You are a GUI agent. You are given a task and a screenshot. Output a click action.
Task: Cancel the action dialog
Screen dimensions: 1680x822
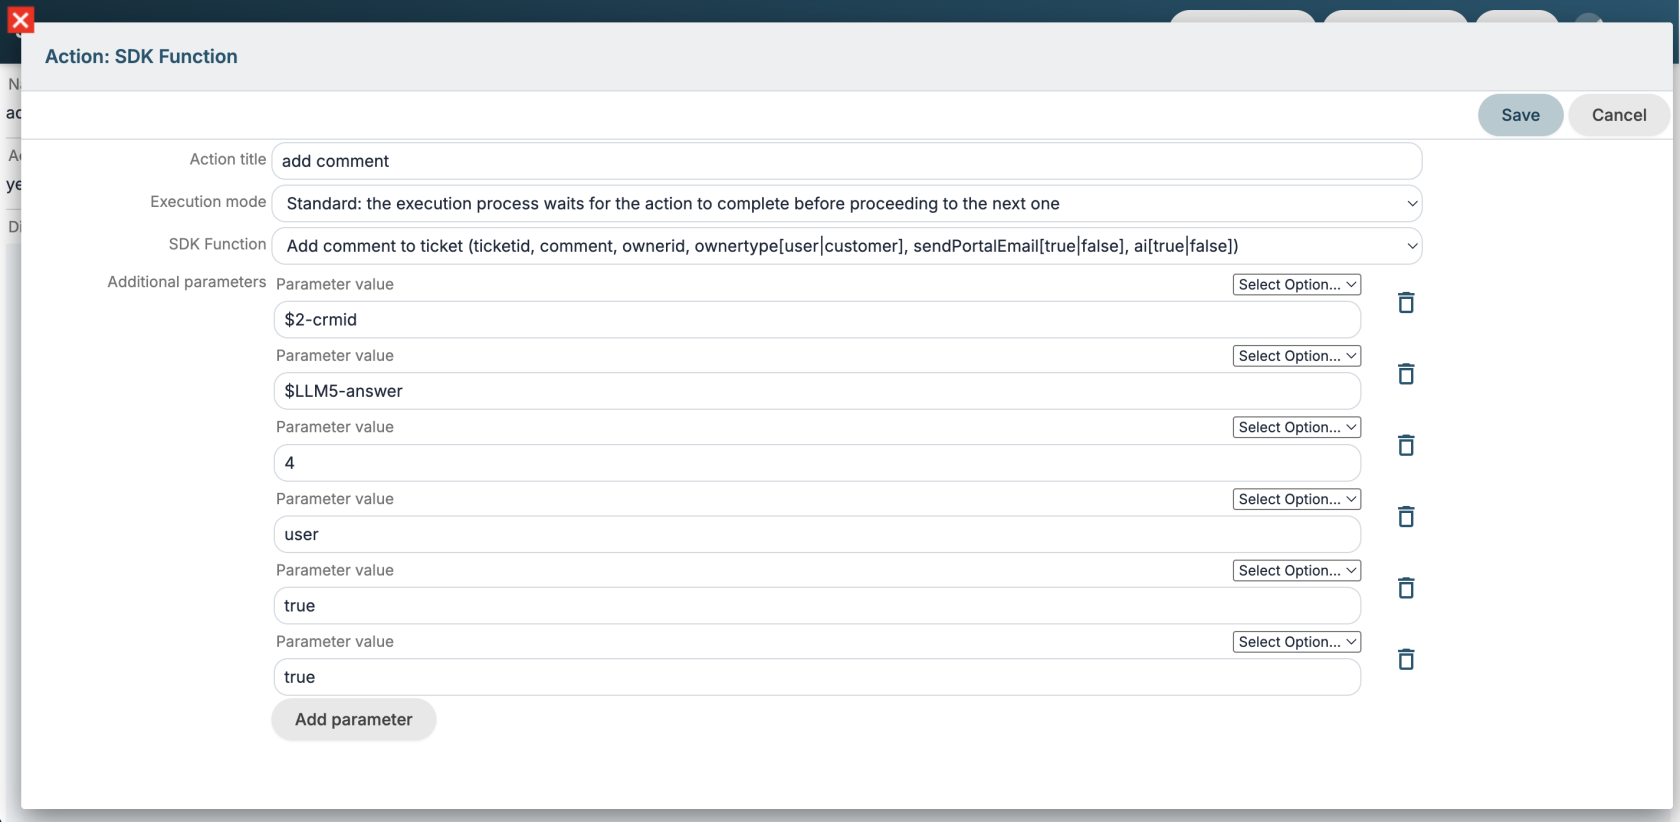pos(1619,115)
